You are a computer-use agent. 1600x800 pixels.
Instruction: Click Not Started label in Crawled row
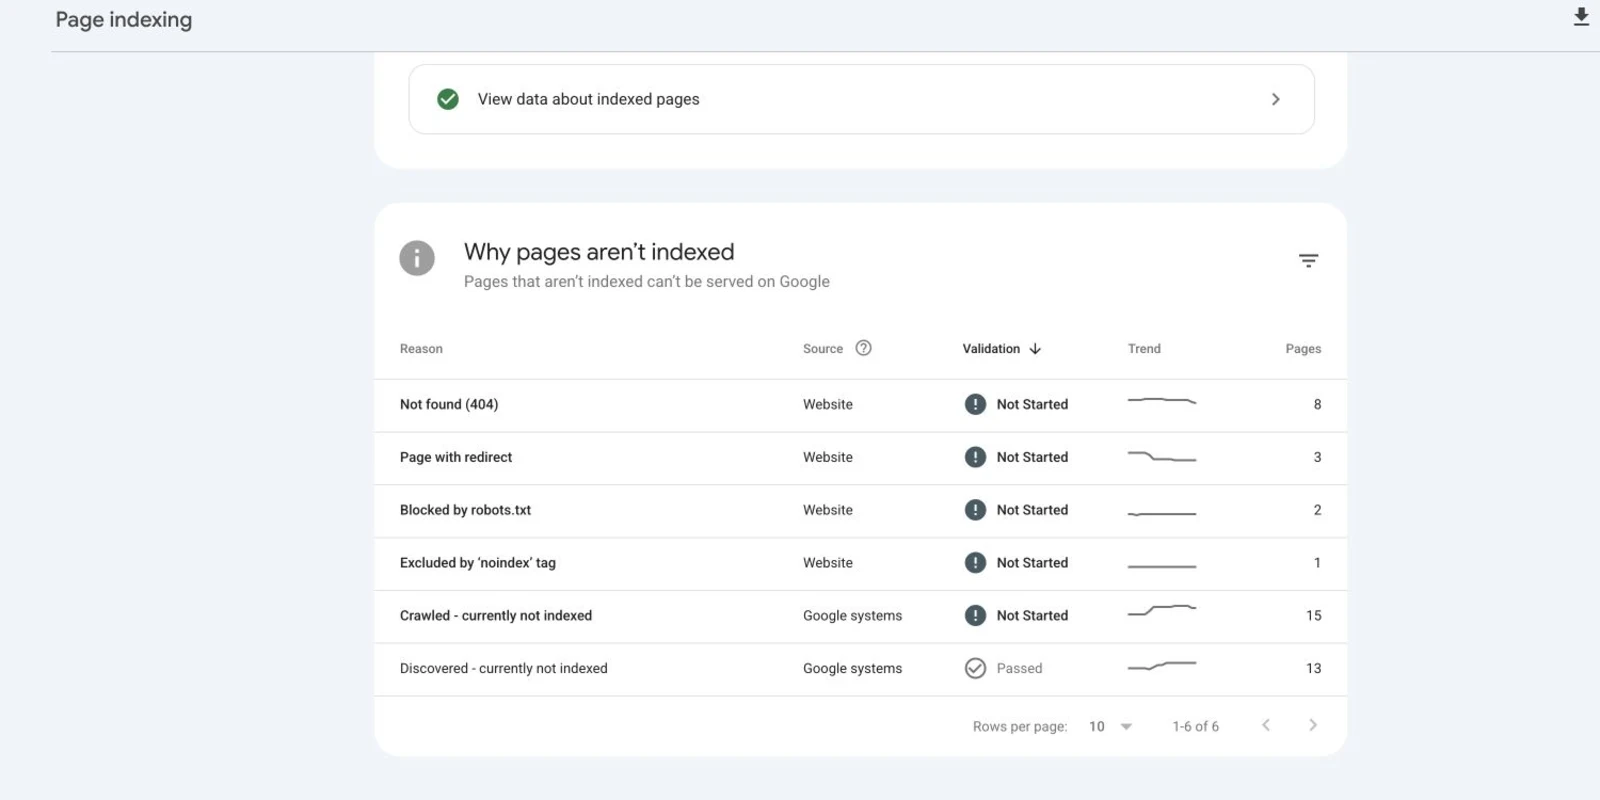pyautogui.click(x=1032, y=616)
